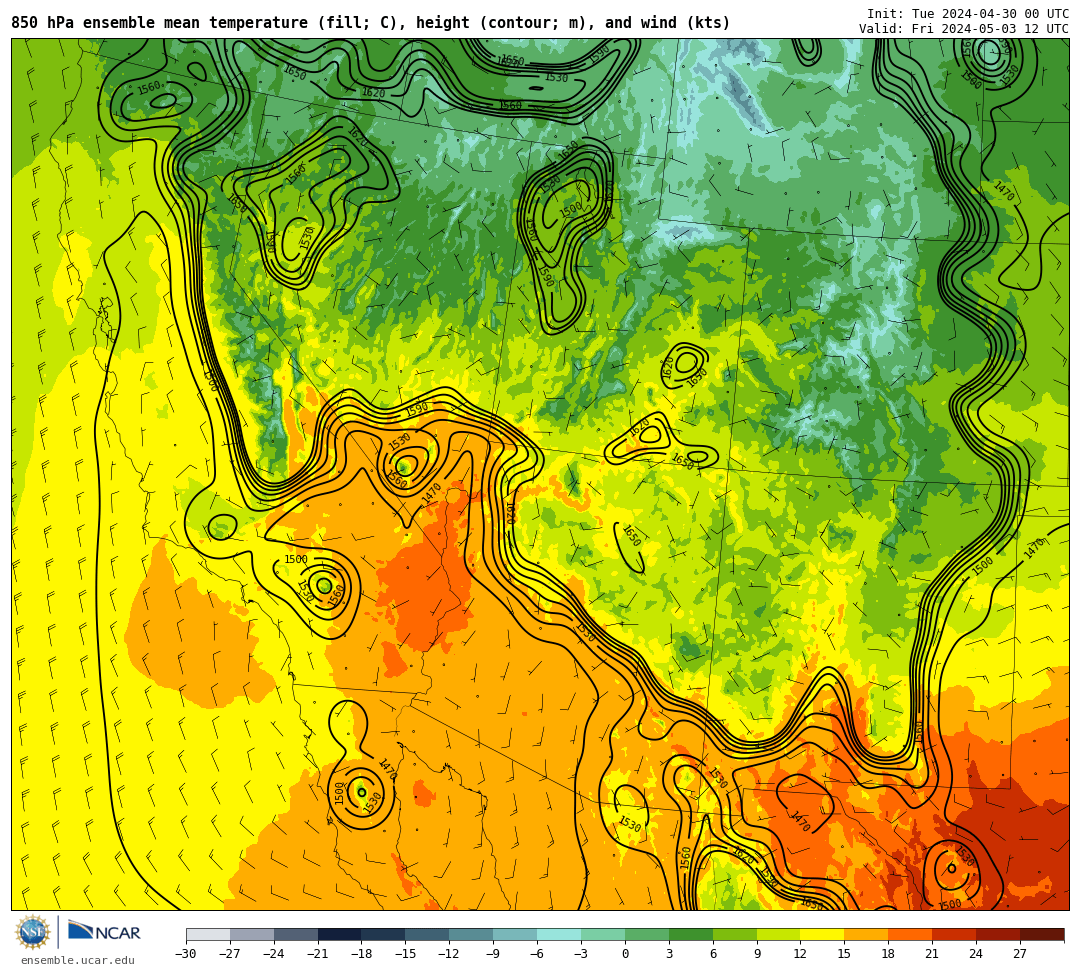Click the positive 27 colorbar tick label
1080x973 pixels.
1021,954
